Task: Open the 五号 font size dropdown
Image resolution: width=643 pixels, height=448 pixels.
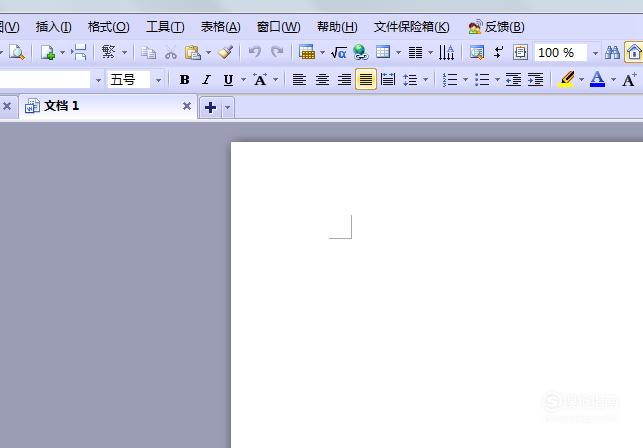Action: pos(158,80)
